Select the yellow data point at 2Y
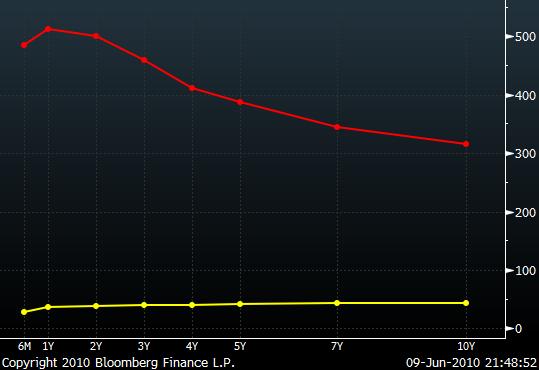This screenshot has height=370, width=539. click(x=96, y=306)
